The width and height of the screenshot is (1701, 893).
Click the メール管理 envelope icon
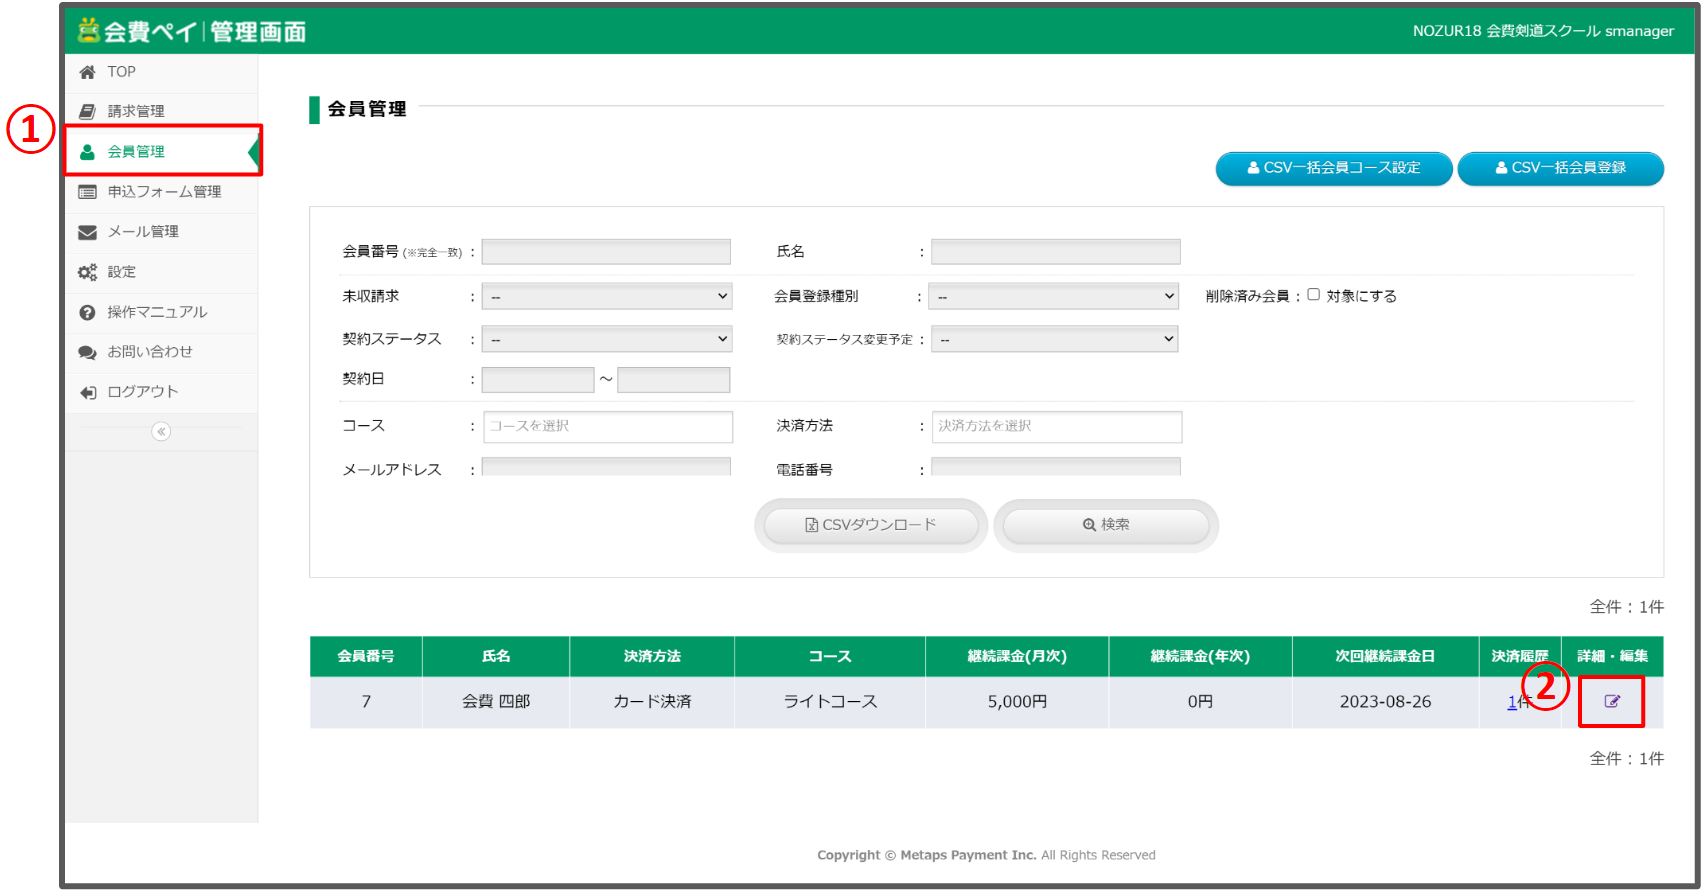coord(88,232)
